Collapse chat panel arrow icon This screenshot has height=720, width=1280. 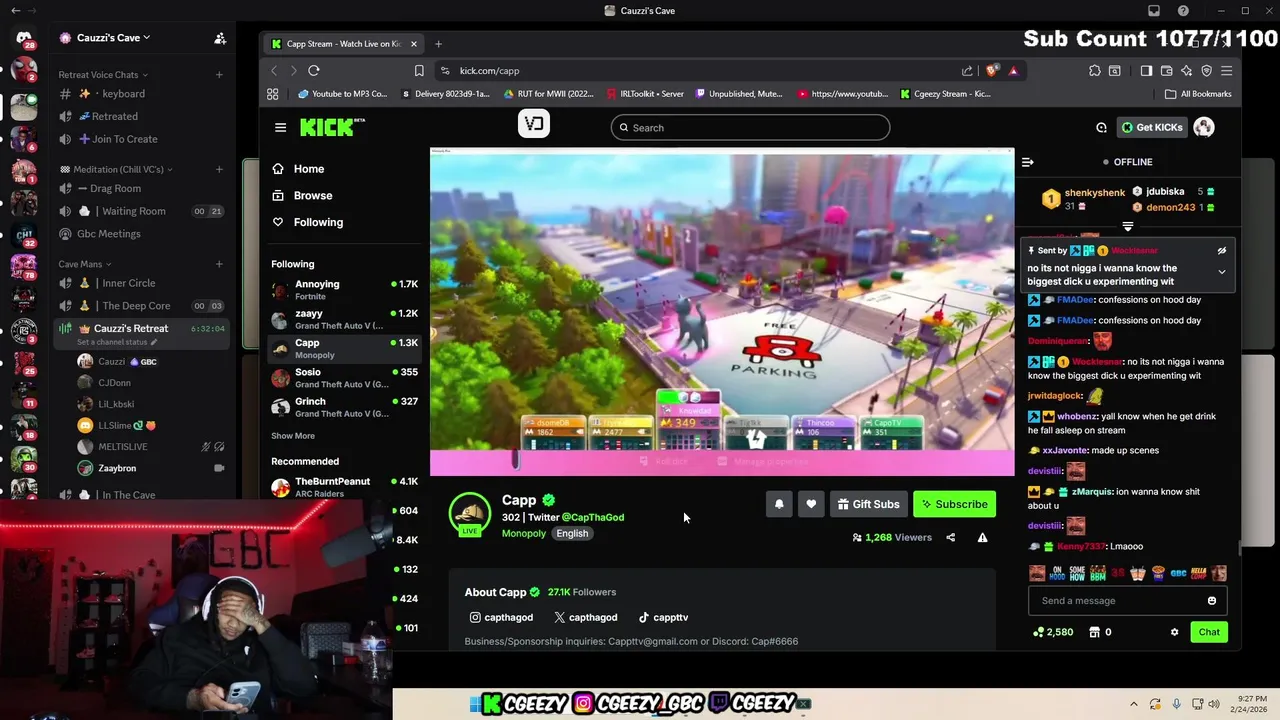[1027, 162]
